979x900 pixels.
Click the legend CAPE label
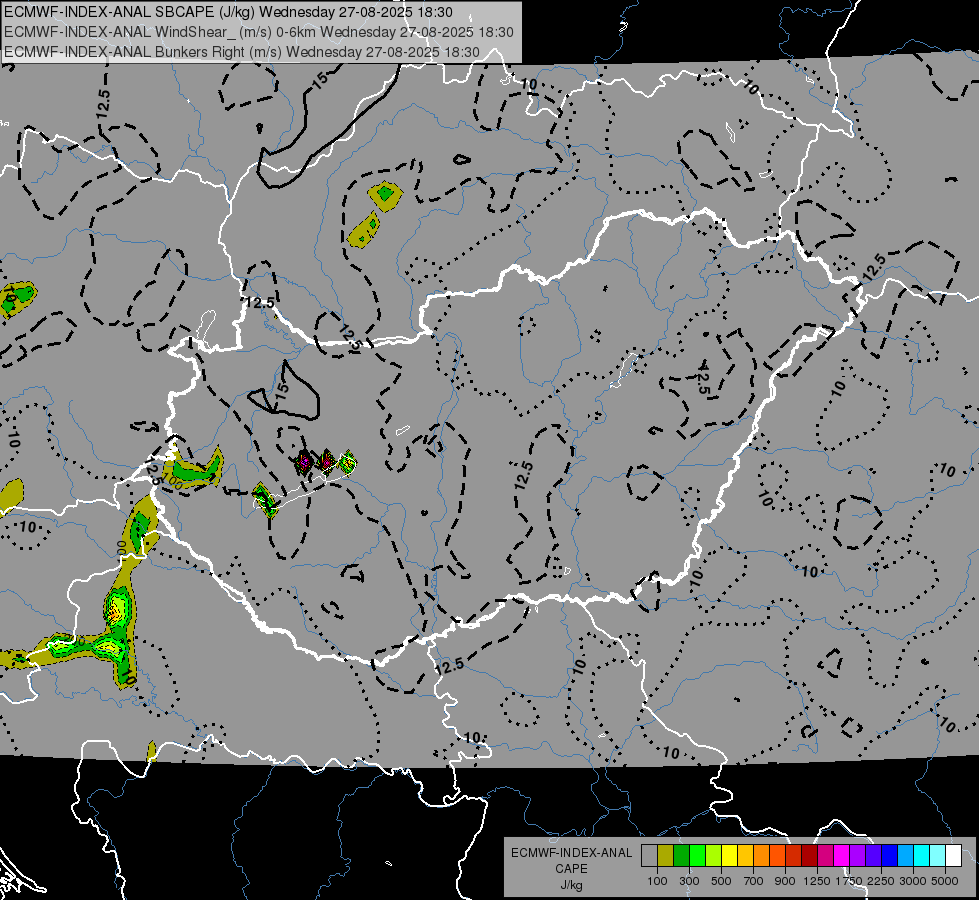pos(571,869)
